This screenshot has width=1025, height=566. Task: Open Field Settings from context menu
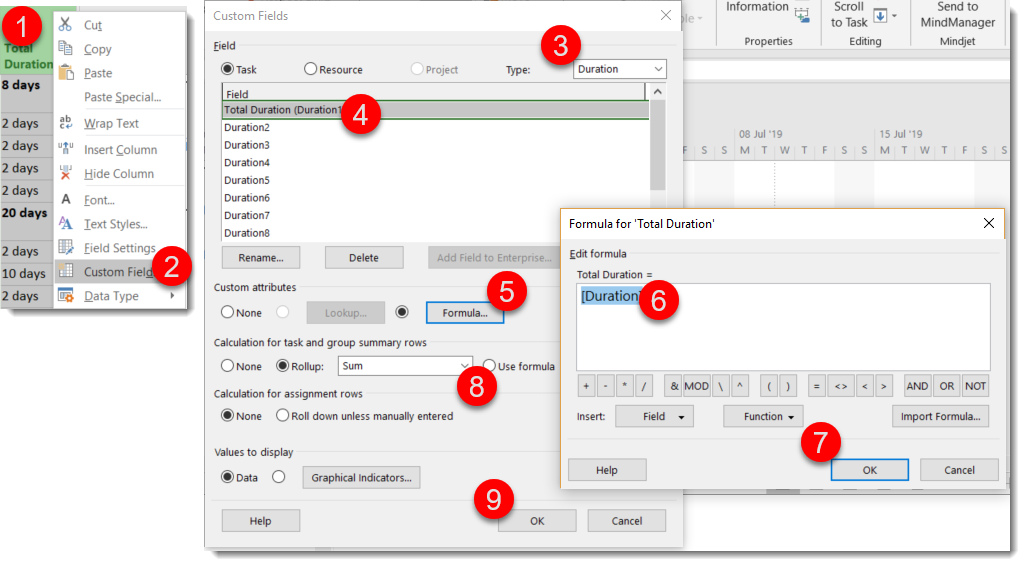click(x=119, y=248)
